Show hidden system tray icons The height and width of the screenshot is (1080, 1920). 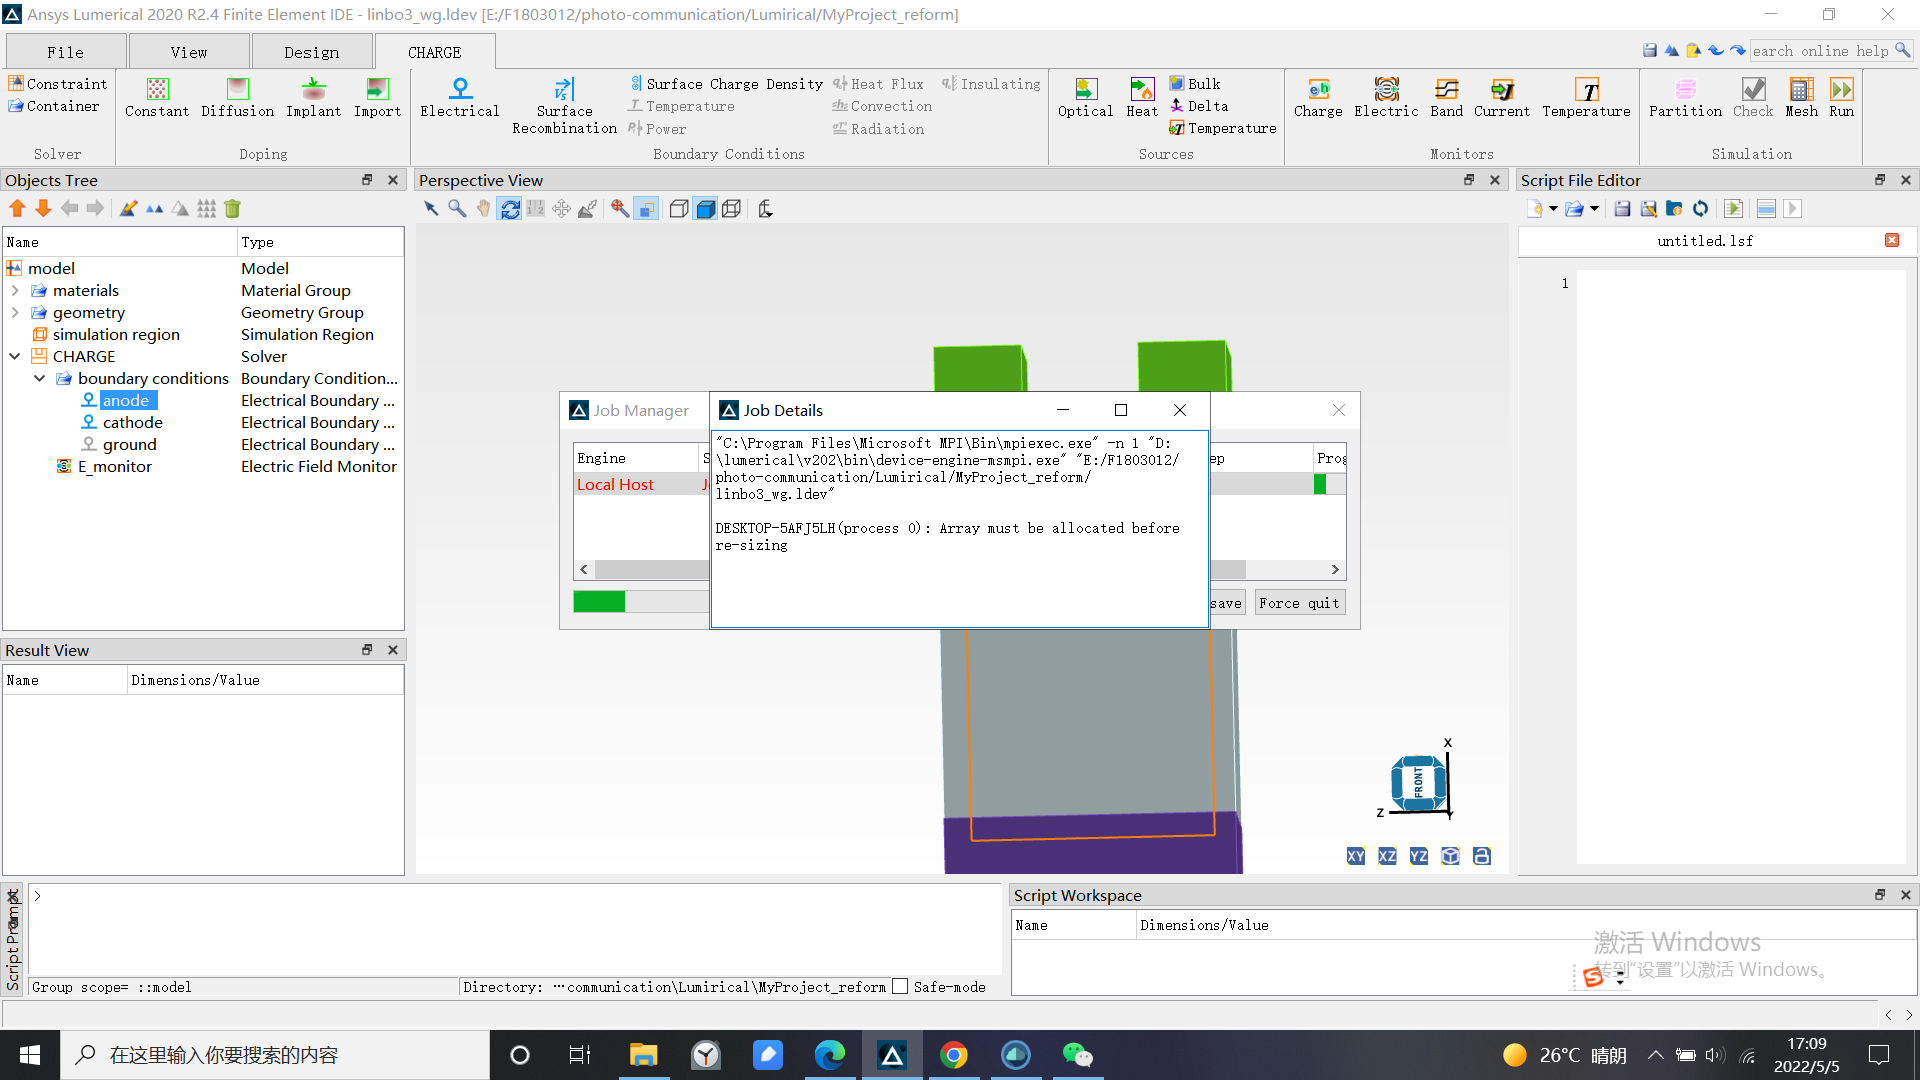coord(1655,1055)
